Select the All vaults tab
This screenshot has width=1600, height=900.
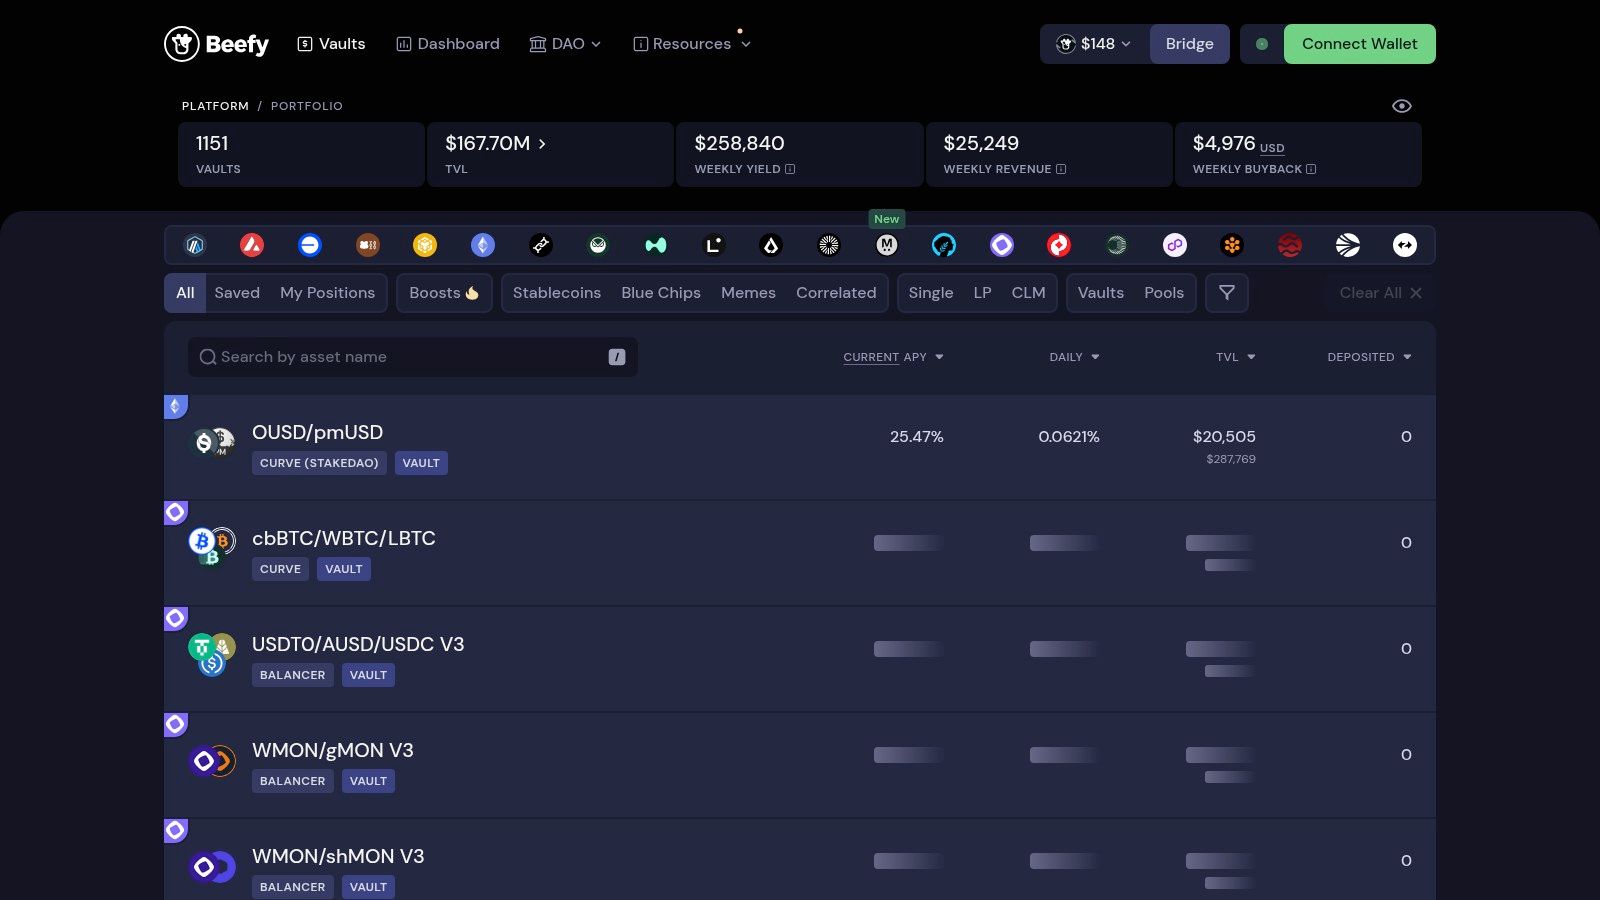[185, 293]
